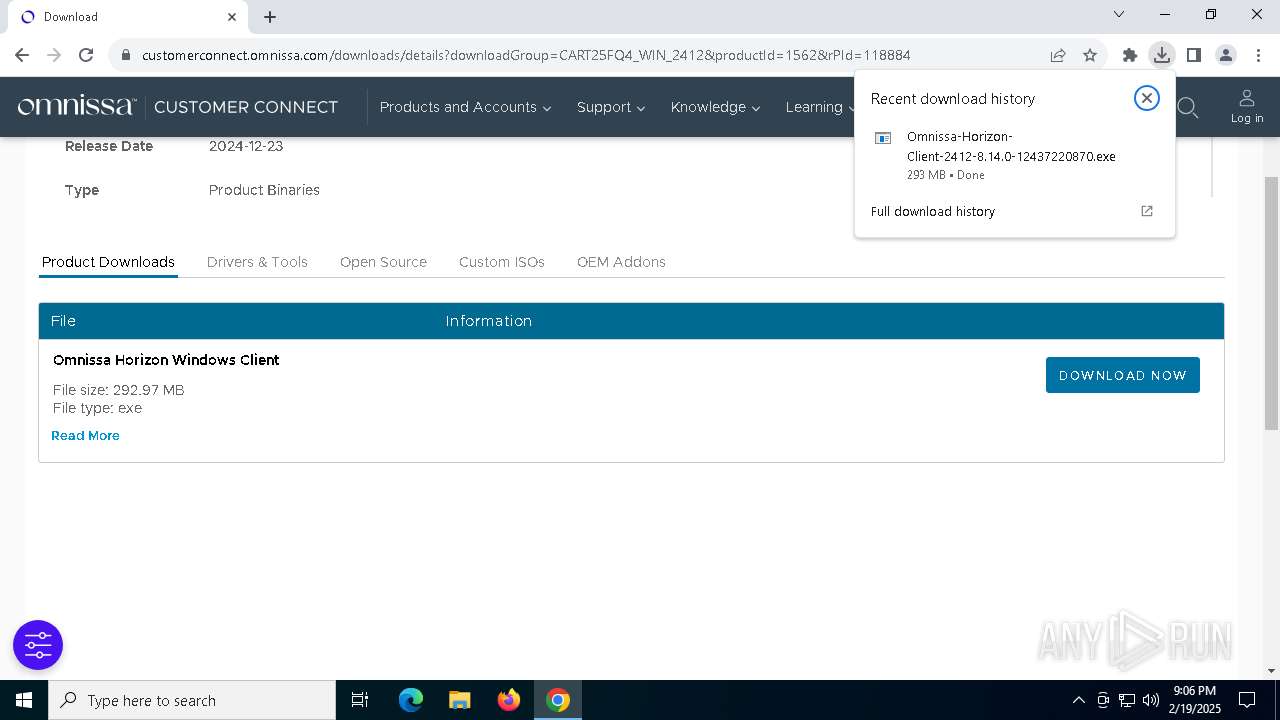Open the side panel icon

pos(1193,55)
